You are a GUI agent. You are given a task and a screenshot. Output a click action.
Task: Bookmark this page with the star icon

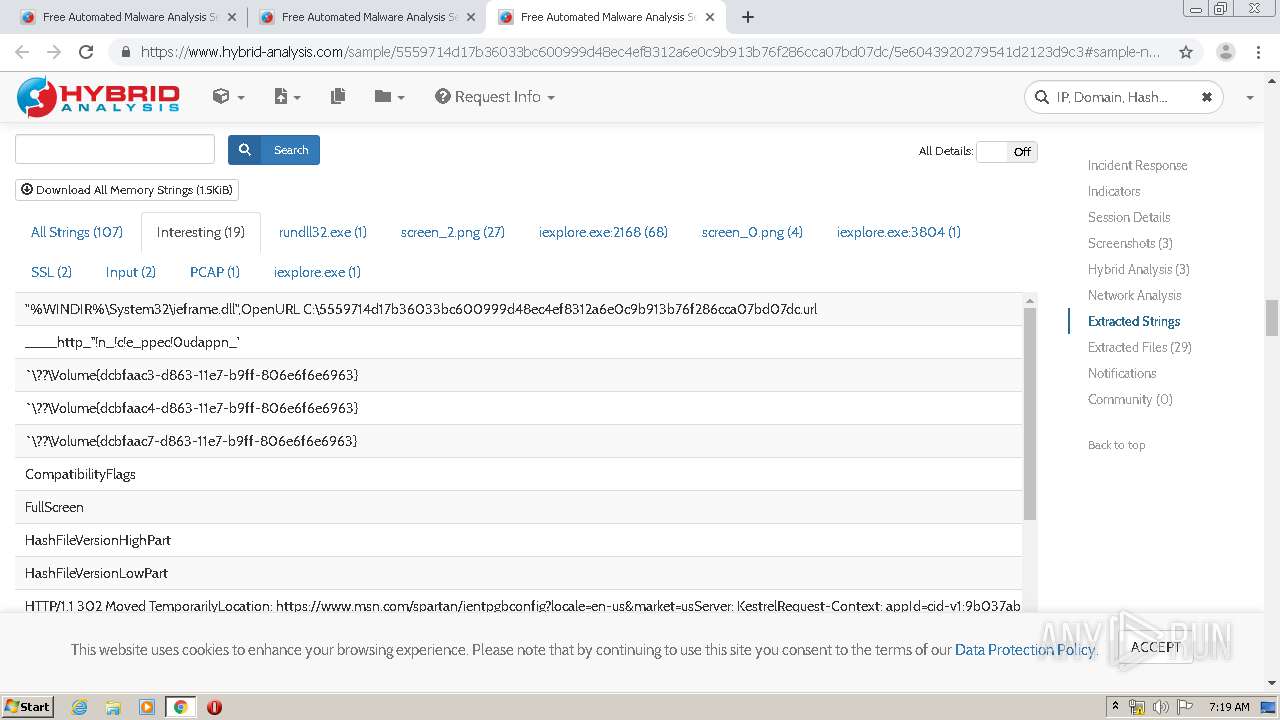(1186, 52)
